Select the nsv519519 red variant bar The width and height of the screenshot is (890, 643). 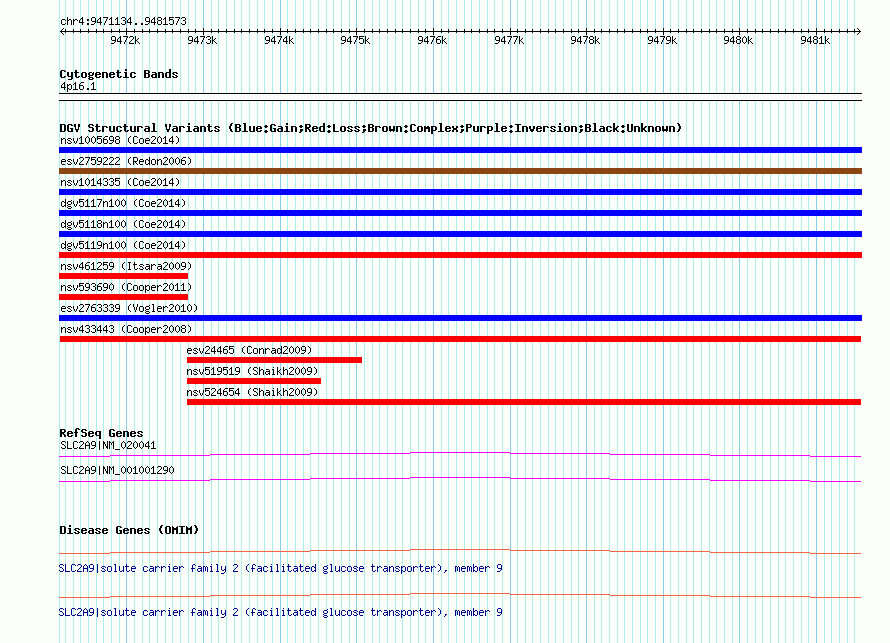click(254, 381)
